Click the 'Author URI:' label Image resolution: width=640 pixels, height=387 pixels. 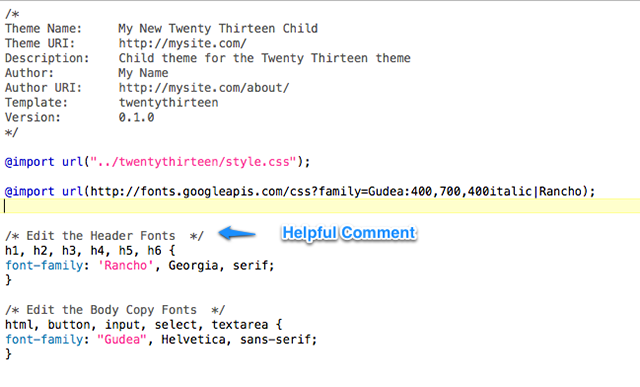click(43, 87)
